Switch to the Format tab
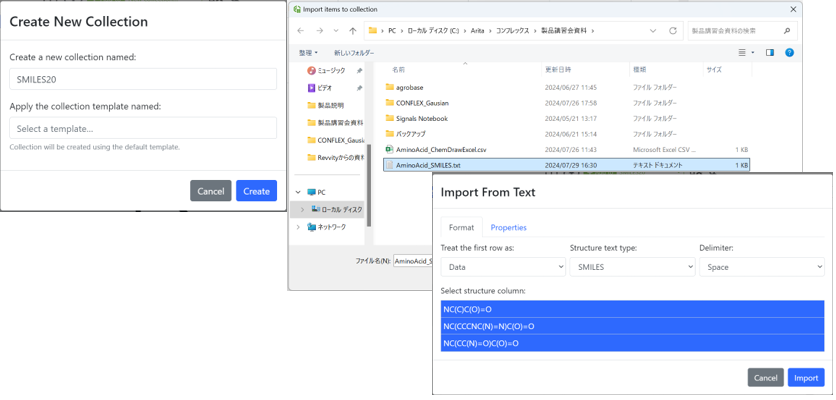 coord(461,227)
